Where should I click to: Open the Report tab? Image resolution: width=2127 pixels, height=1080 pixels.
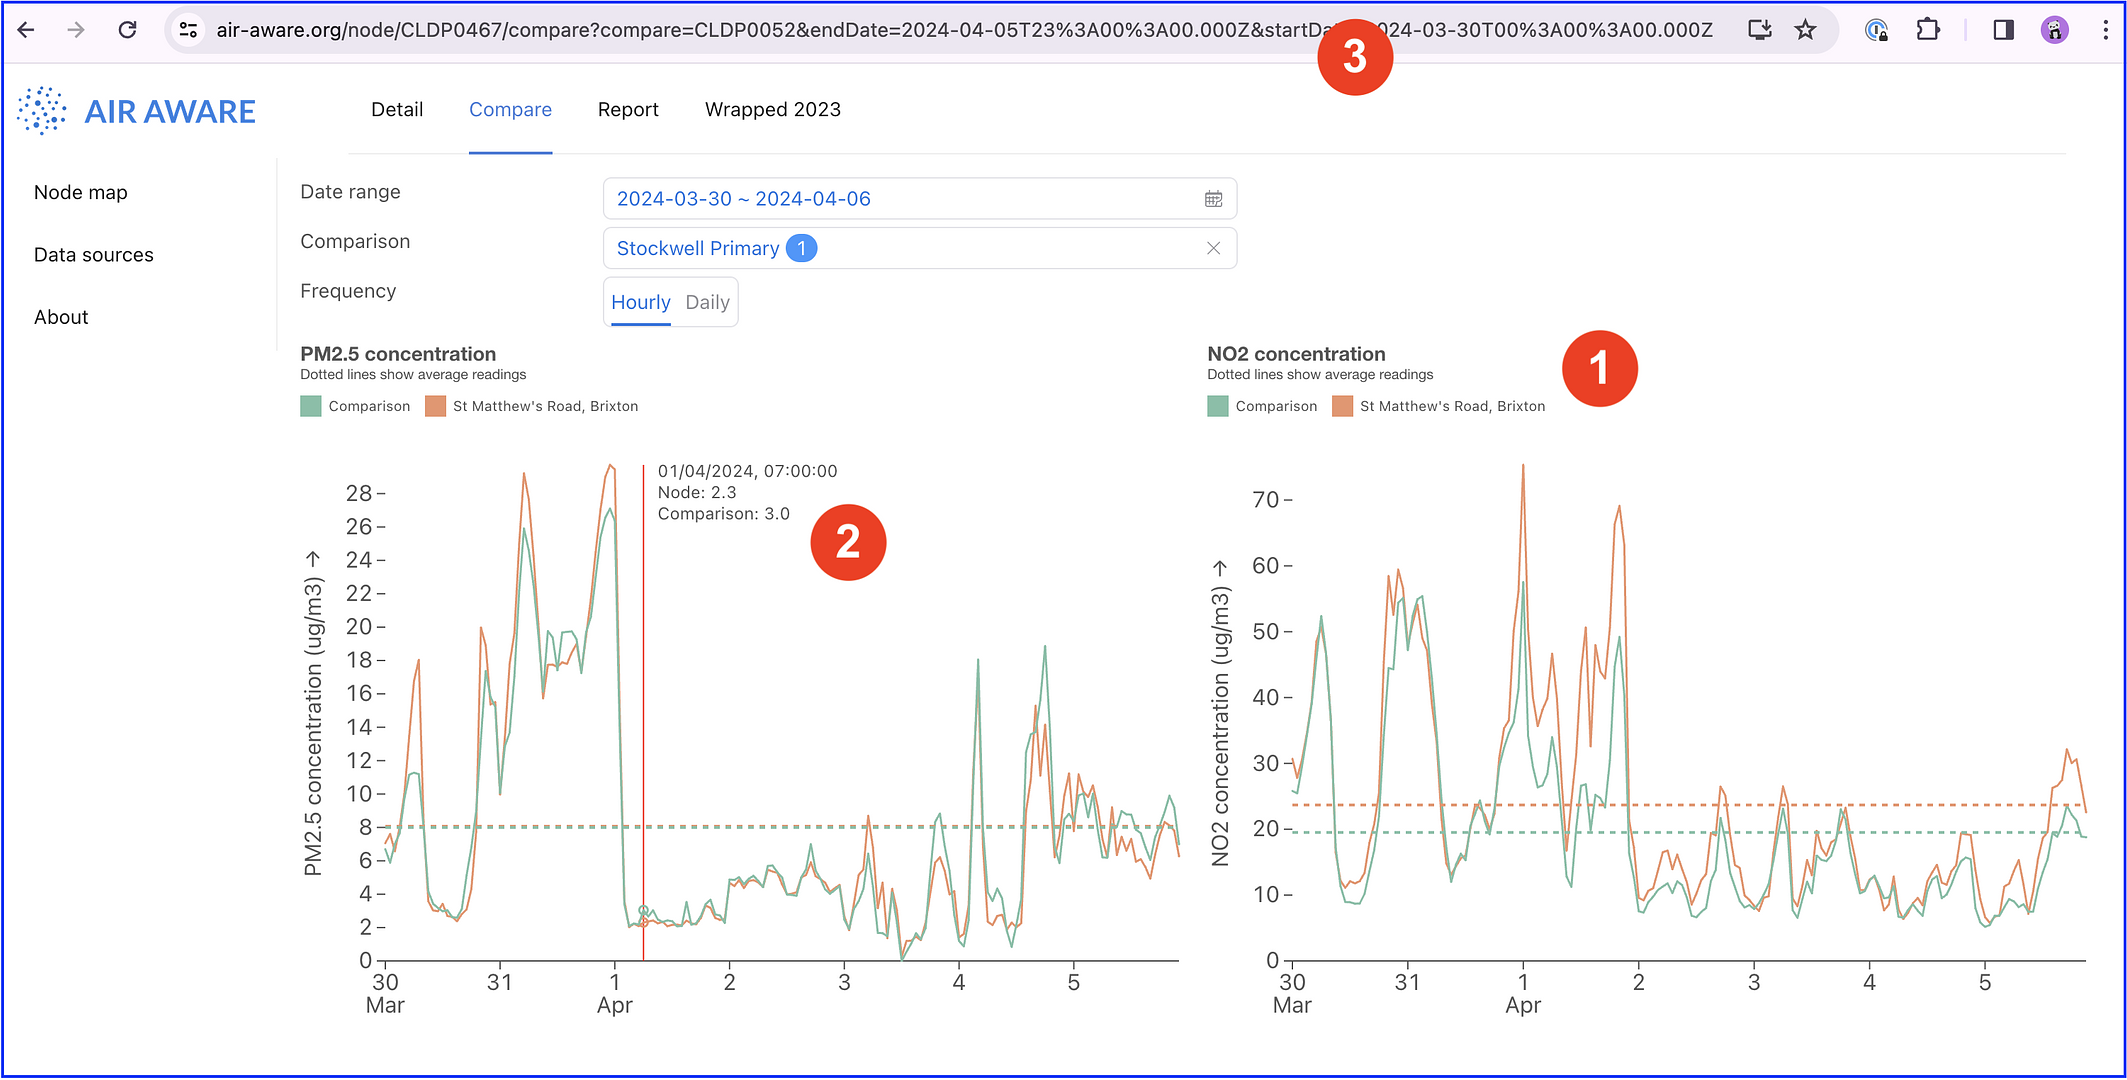tap(628, 110)
